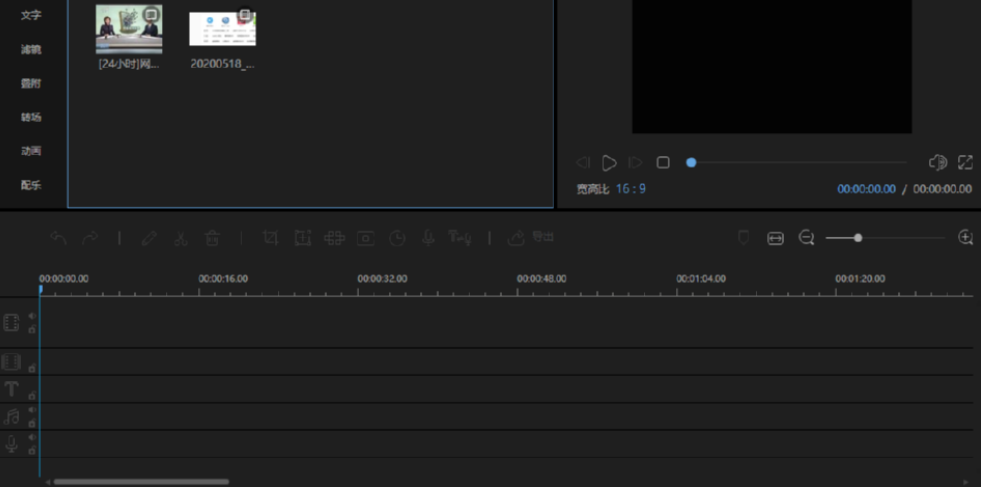
Task: Click the redo arrow in the toolbar
Action: coord(90,238)
